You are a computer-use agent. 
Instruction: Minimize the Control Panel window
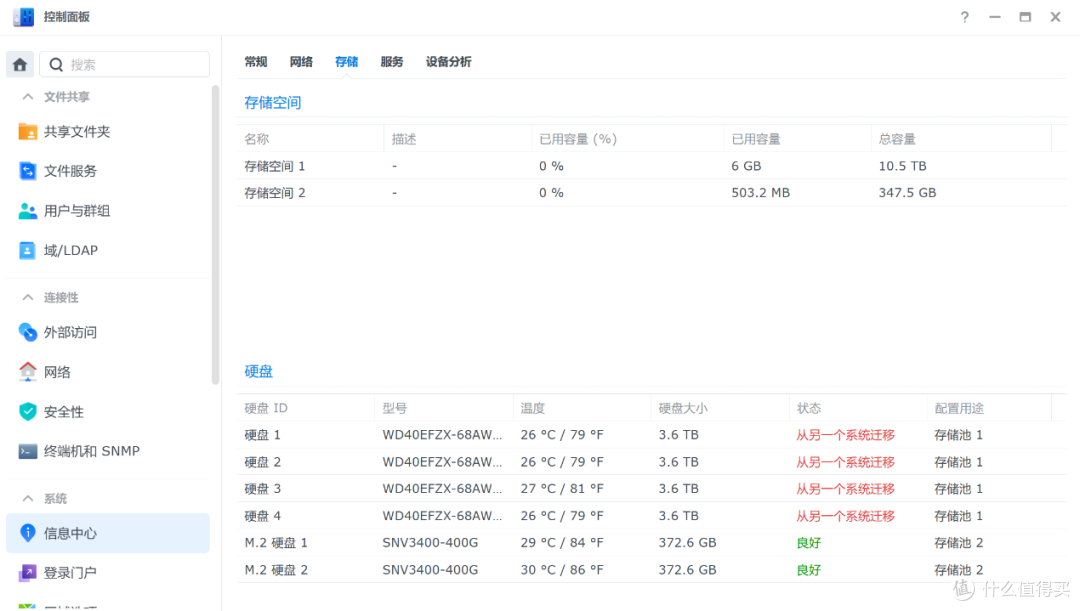pos(995,17)
